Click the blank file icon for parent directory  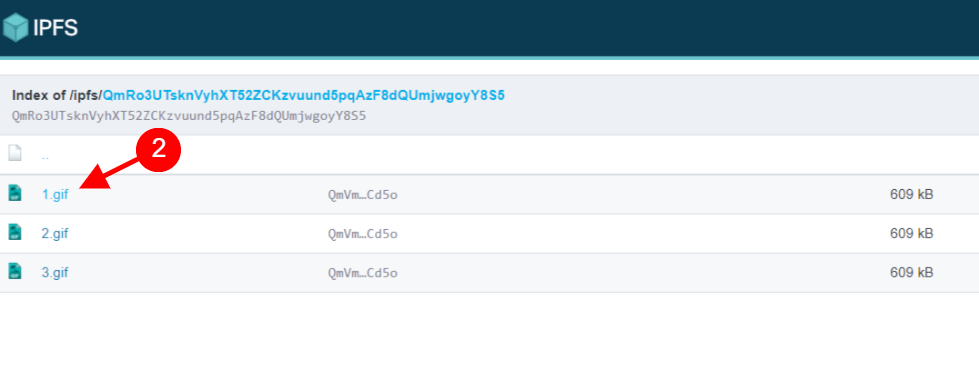point(15,153)
